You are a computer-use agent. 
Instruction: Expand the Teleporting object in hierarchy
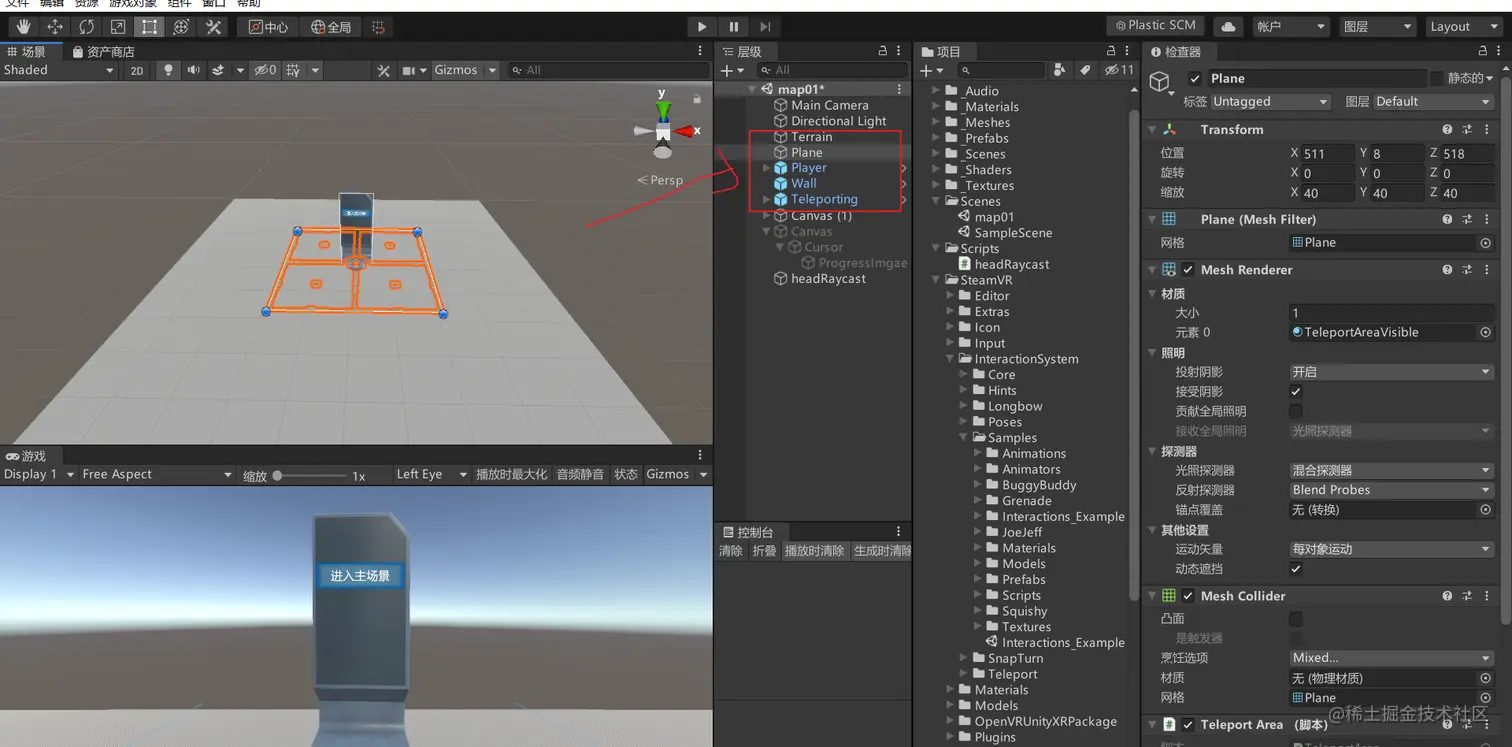click(767, 200)
